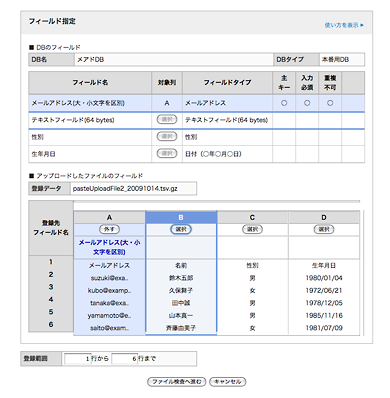Click cell yamamoto@e.. in column A

(109, 316)
